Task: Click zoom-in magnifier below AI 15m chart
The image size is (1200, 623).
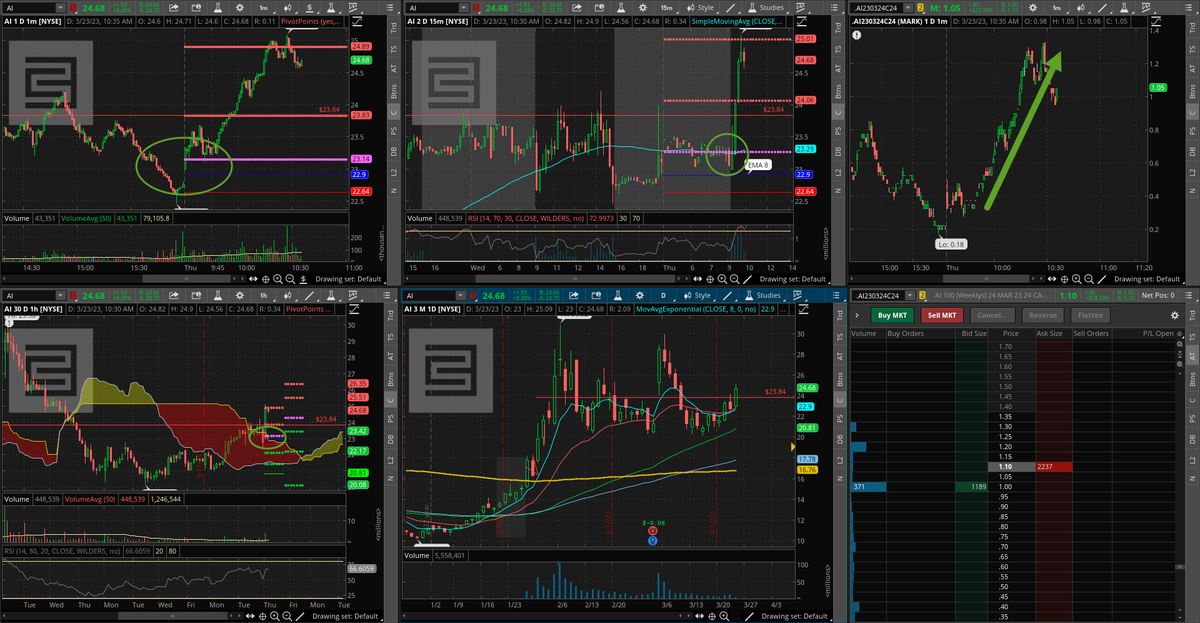Action: [x=722, y=279]
